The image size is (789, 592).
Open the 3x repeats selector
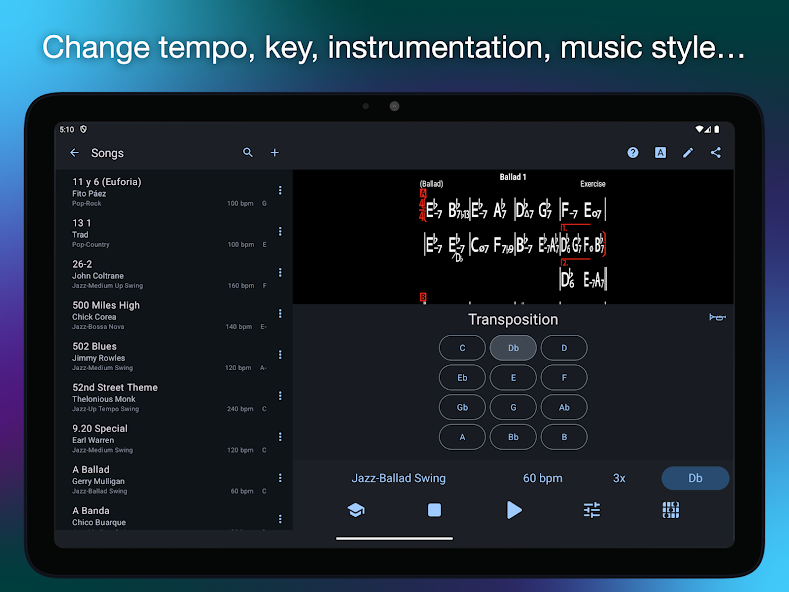tap(619, 478)
